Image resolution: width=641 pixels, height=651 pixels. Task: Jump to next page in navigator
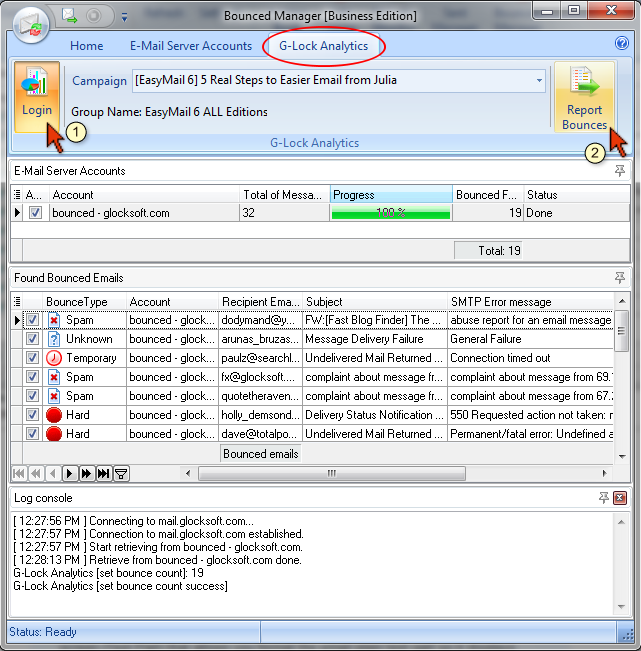click(86, 473)
